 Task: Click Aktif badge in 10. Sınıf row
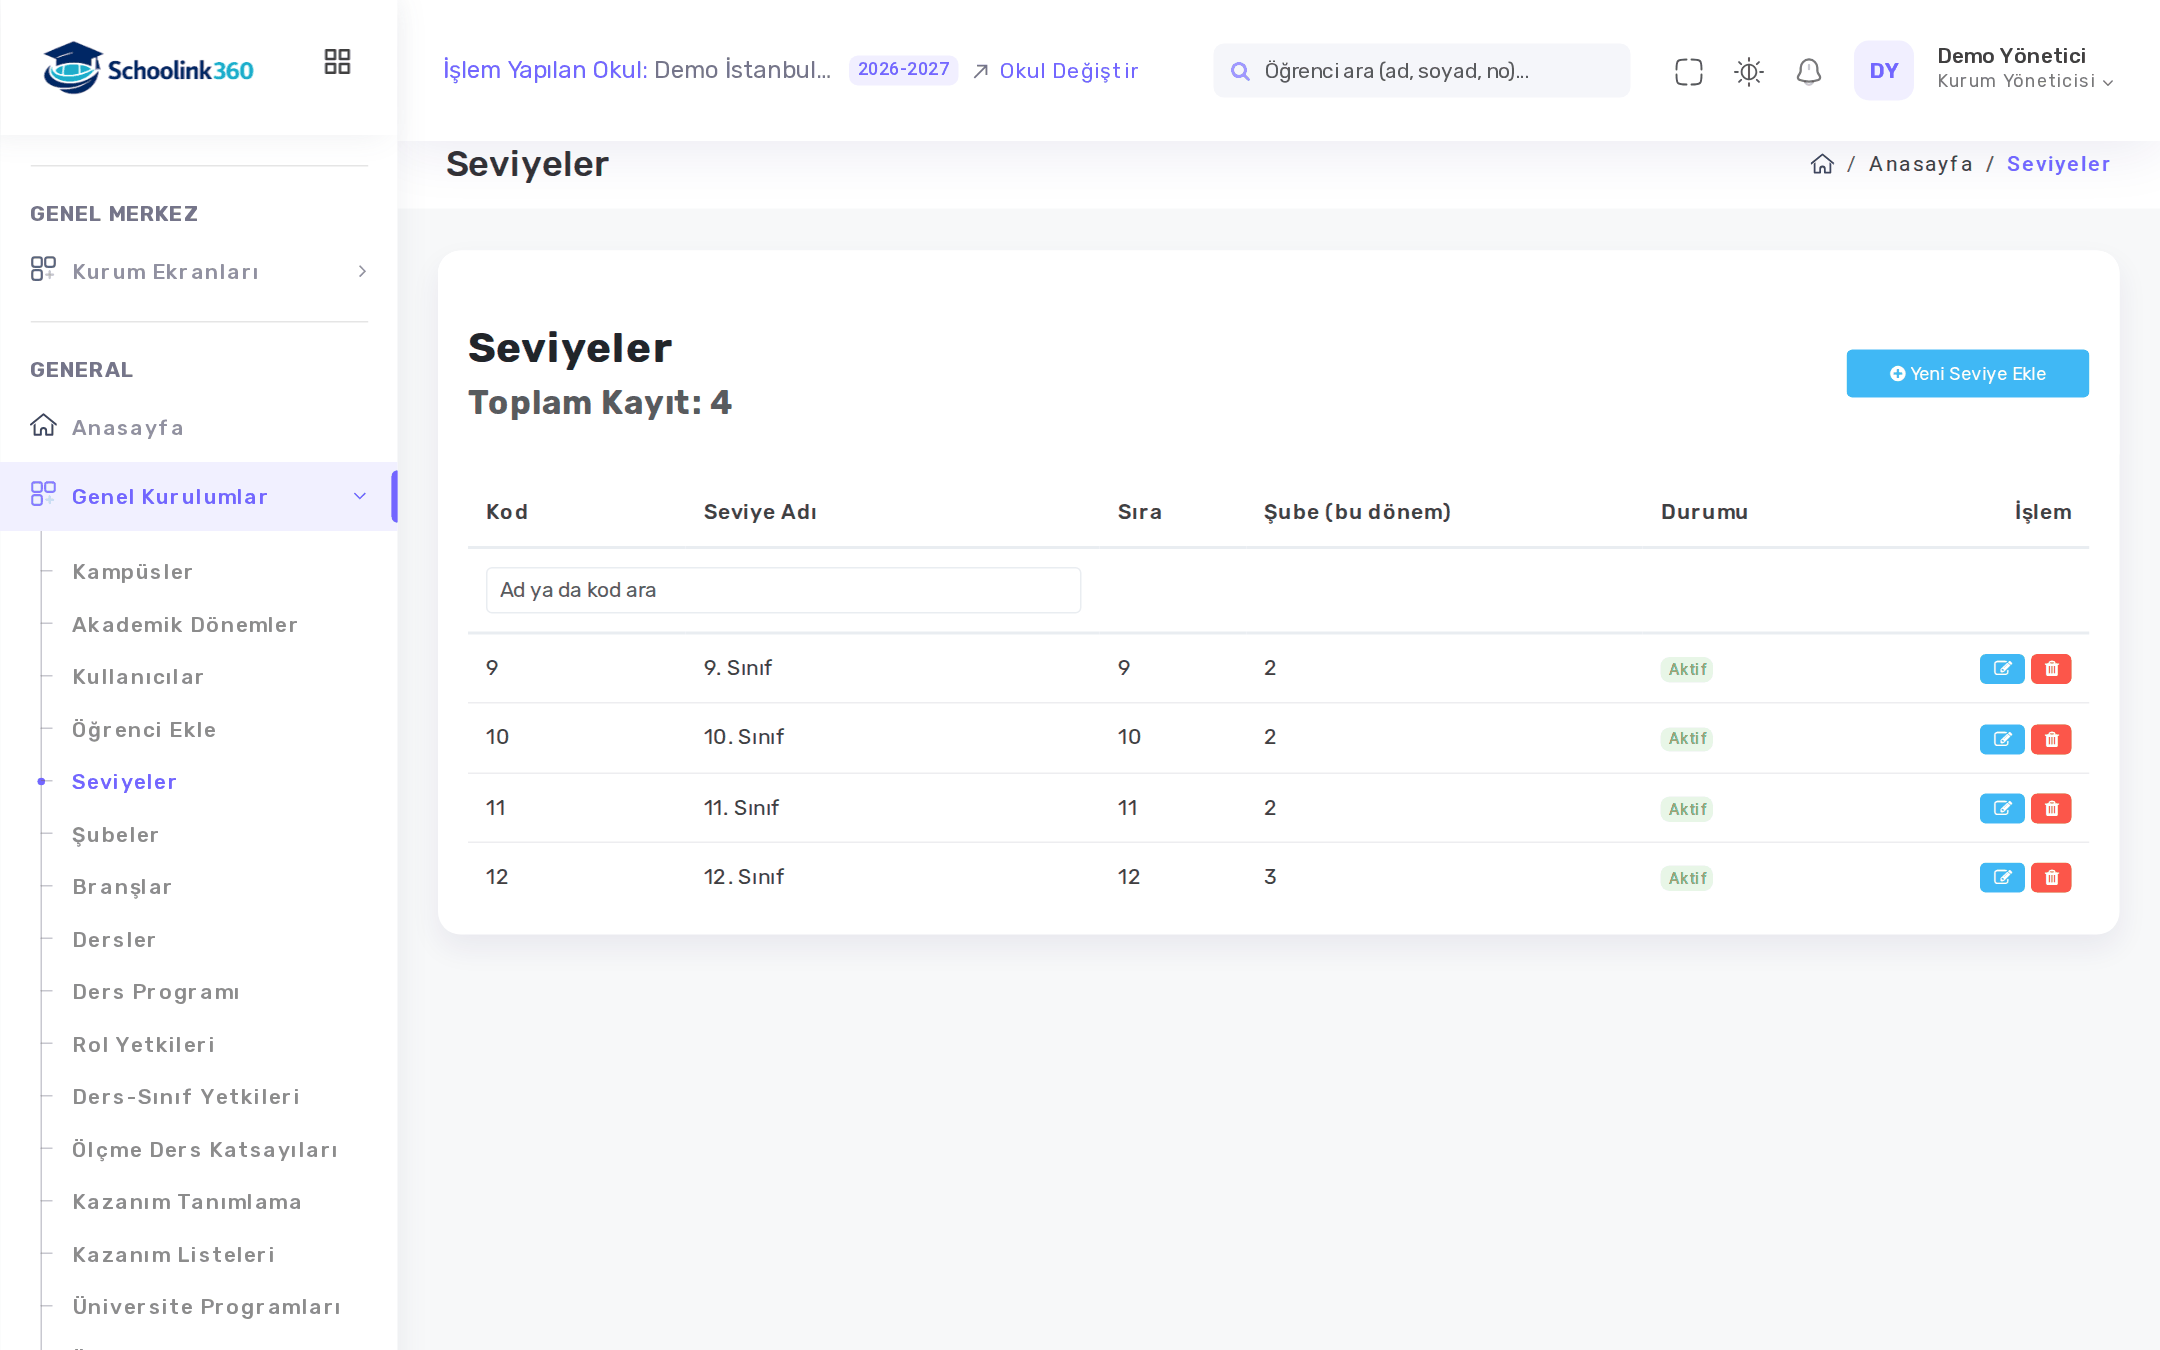point(1687,739)
